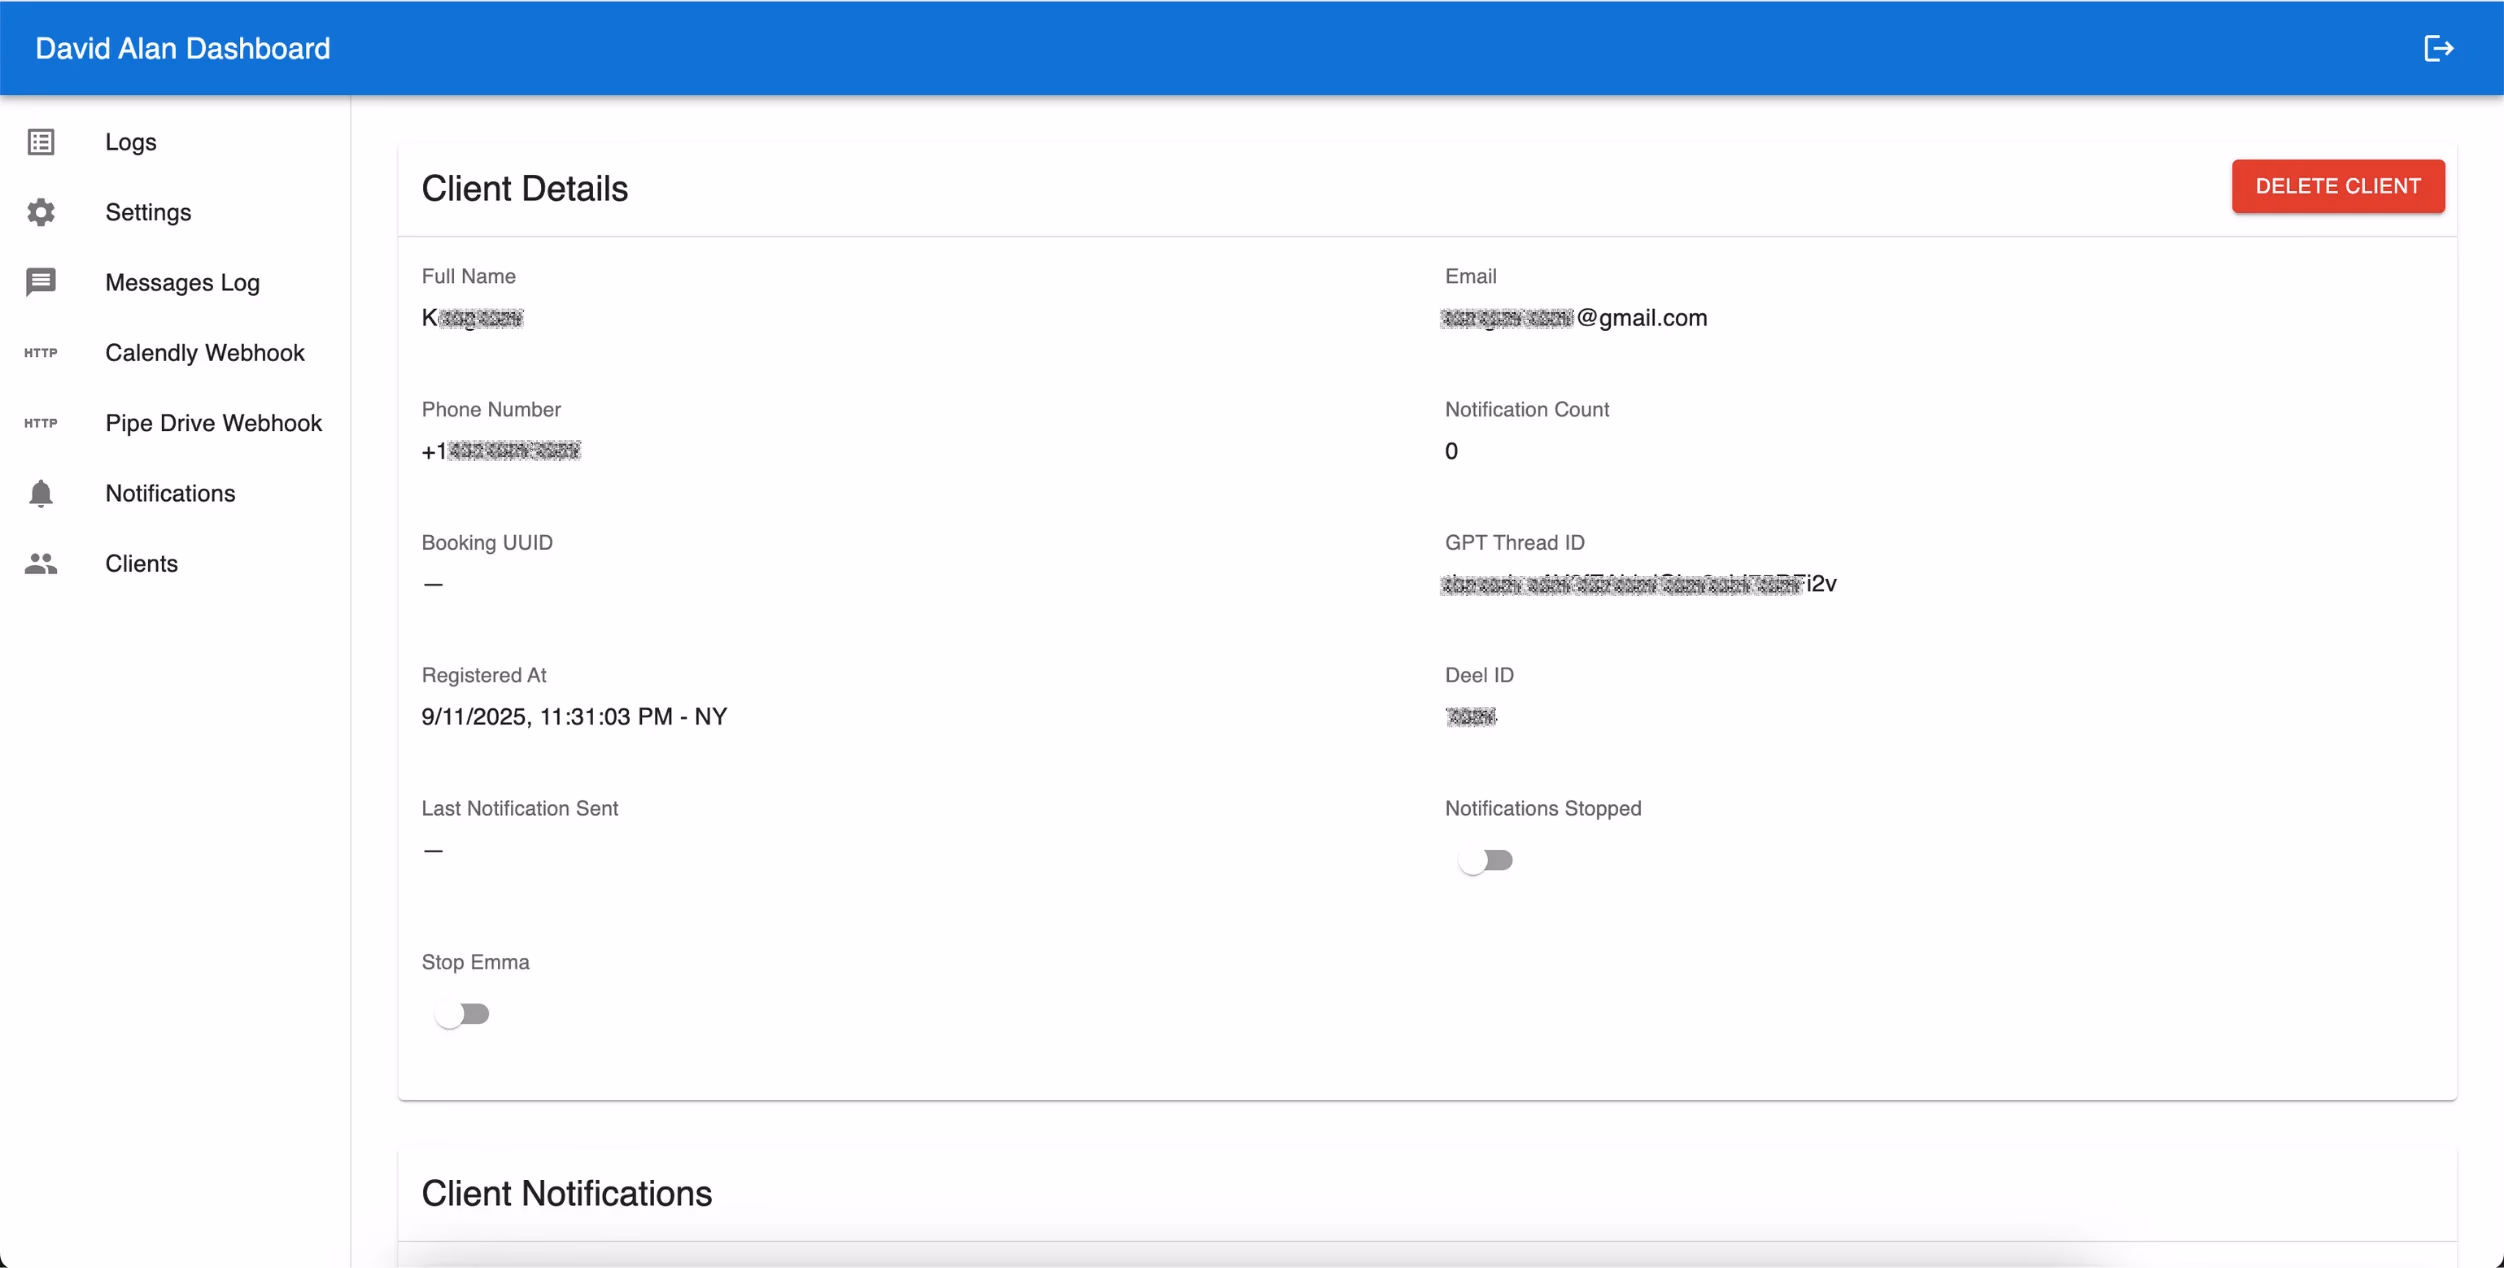Click the DELETE CLIENT button

point(2338,186)
